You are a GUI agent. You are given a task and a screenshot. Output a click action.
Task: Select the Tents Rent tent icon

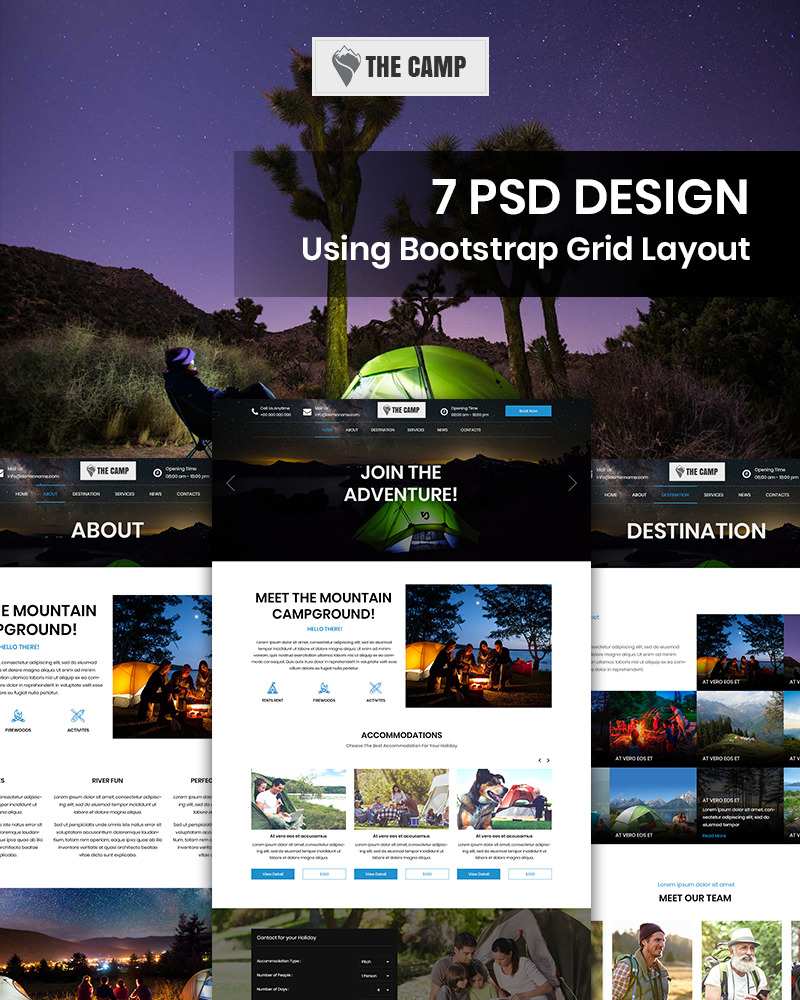271,688
